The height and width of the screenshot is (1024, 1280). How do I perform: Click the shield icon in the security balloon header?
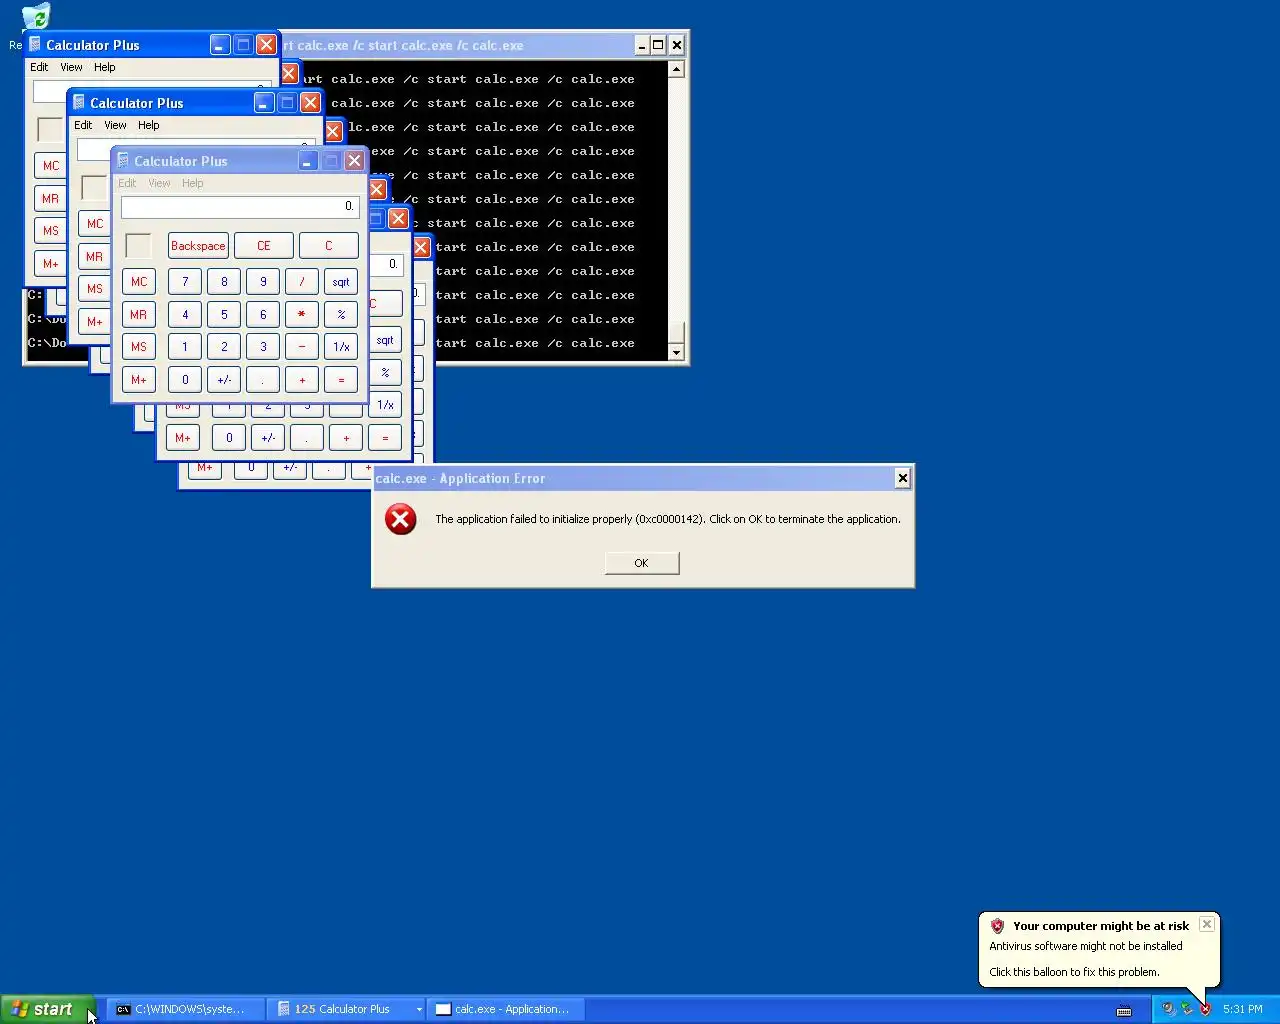(997, 926)
